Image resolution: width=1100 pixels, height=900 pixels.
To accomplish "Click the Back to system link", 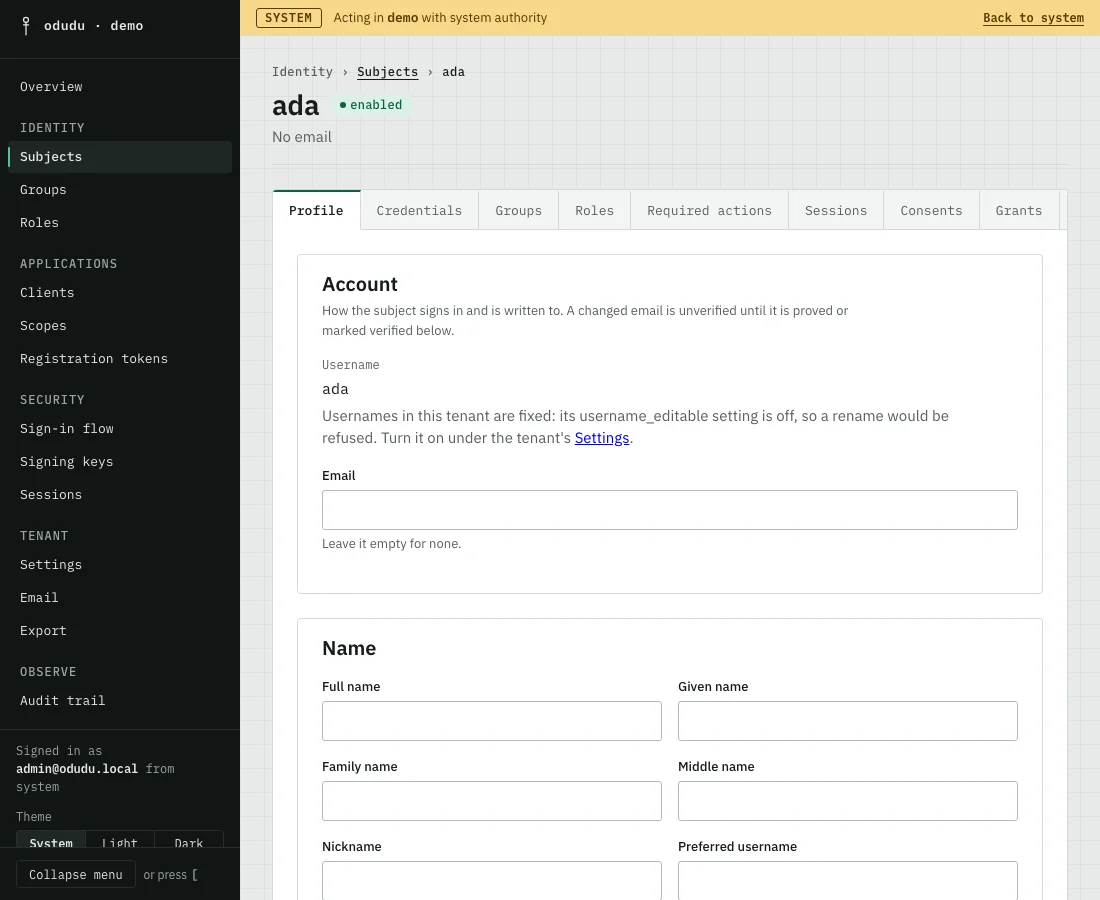I will point(1033,18).
